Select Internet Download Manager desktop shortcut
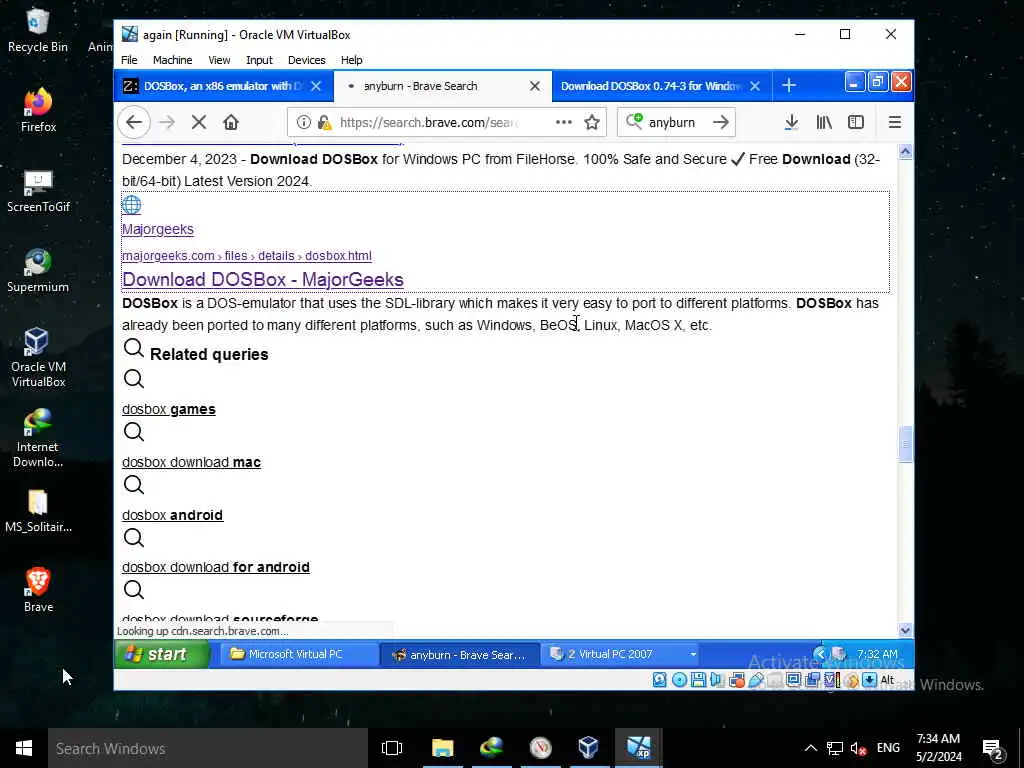 pyautogui.click(x=38, y=438)
